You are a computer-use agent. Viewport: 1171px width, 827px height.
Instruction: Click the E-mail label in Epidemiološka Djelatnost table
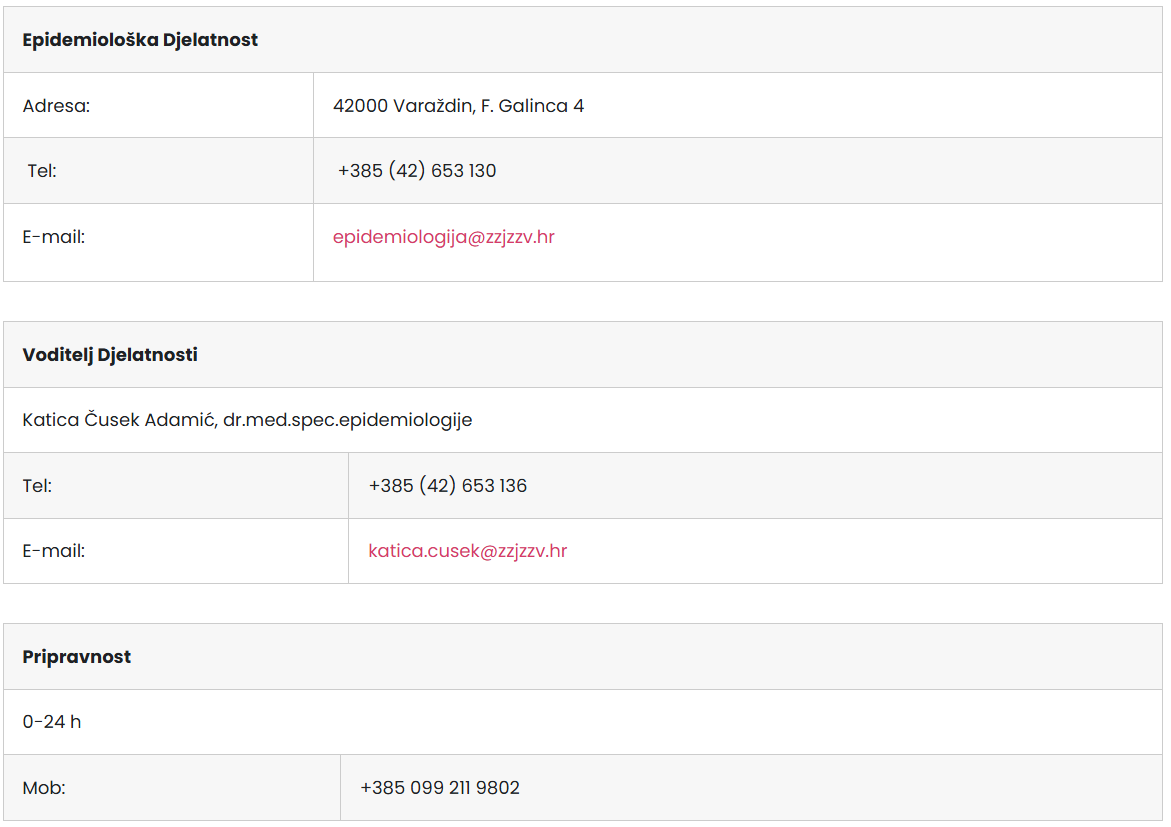click(53, 238)
